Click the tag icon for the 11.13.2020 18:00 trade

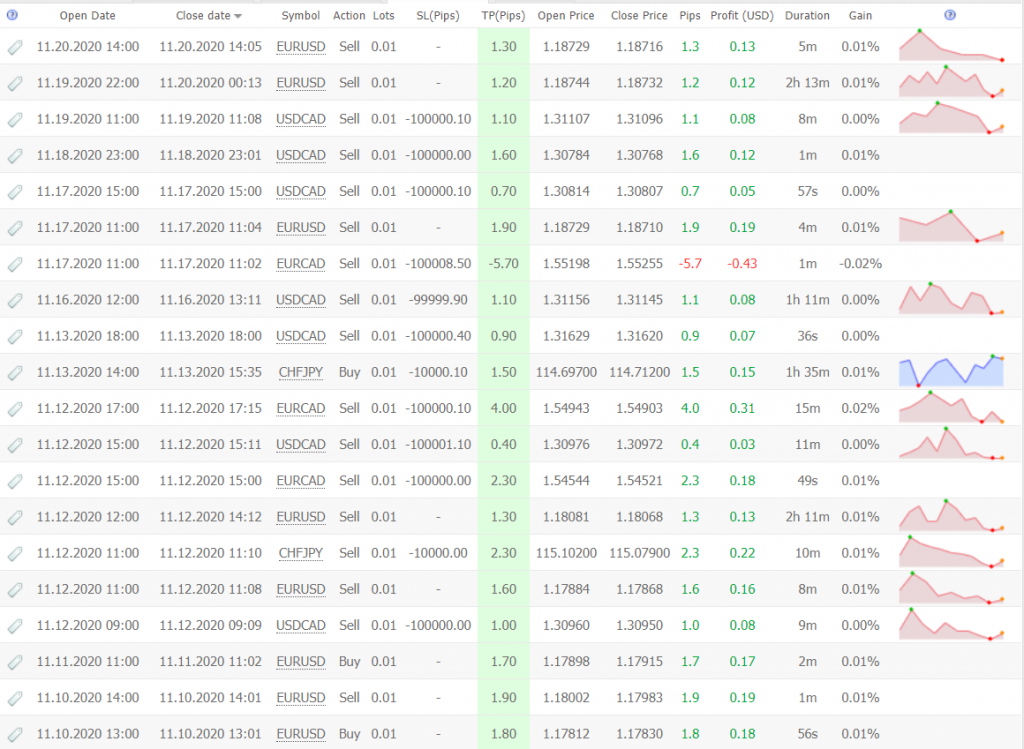pyautogui.click(x=14, y=336)
